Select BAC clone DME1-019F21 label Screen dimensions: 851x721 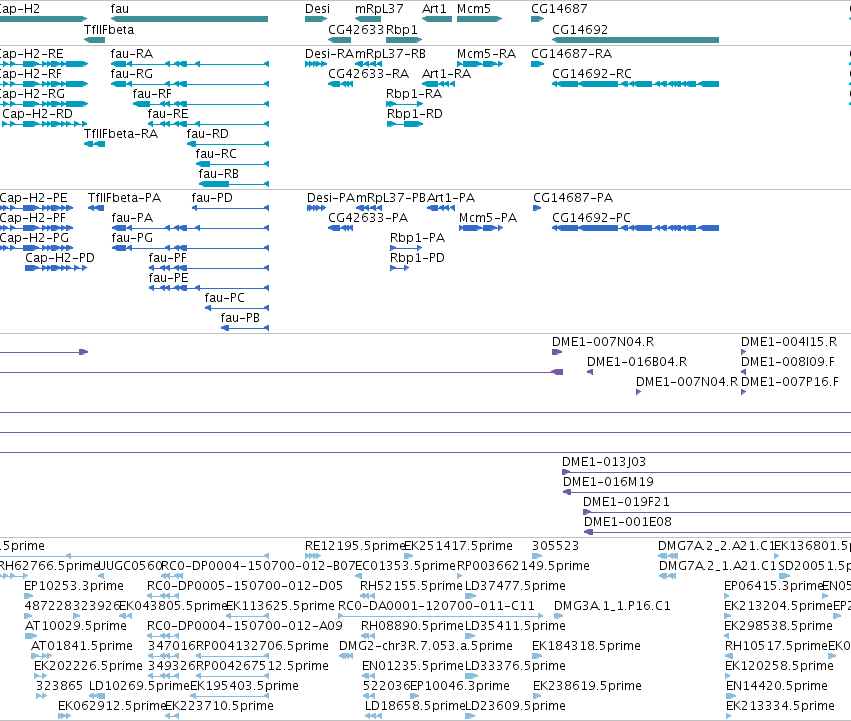626,502
